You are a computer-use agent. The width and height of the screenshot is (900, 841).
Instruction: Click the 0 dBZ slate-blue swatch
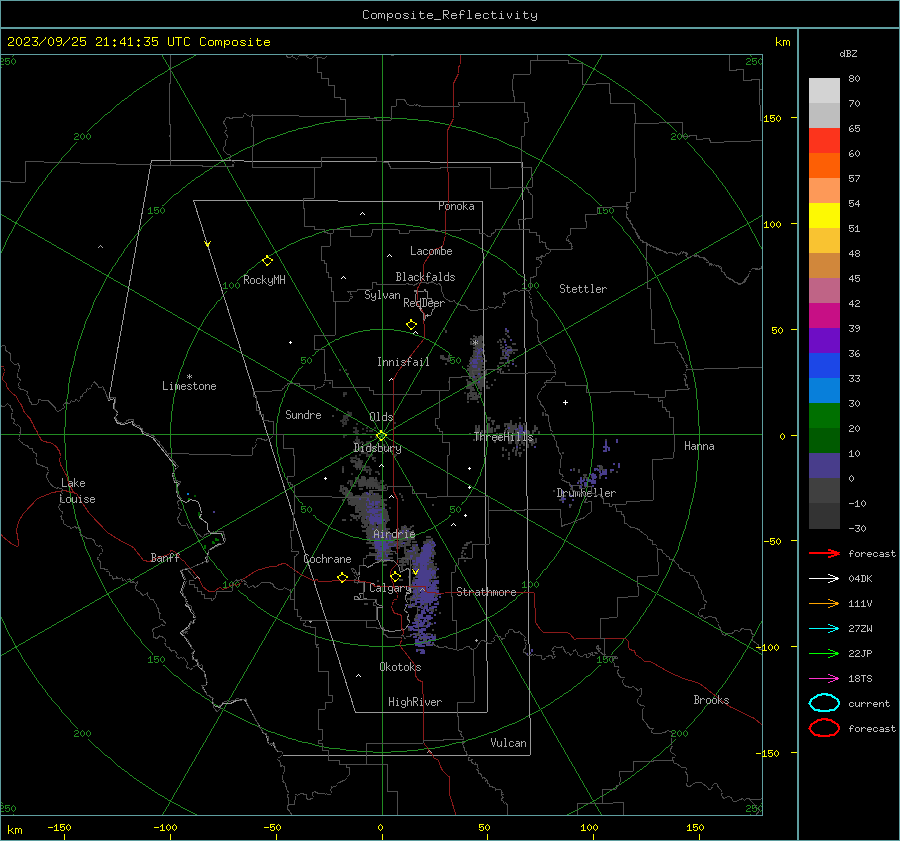(x=824, y=466)
